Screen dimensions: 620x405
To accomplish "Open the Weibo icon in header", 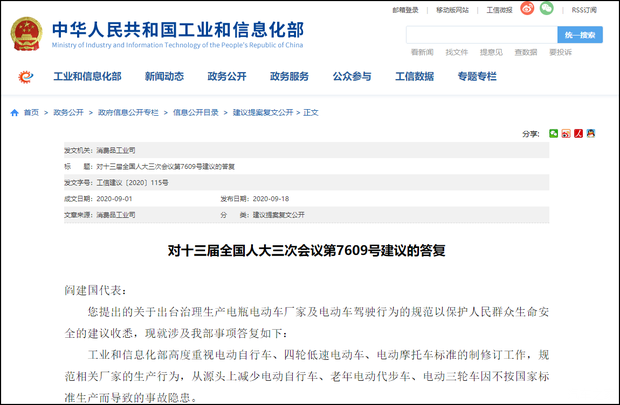I will pyautogui.click(x=527, y=8).
